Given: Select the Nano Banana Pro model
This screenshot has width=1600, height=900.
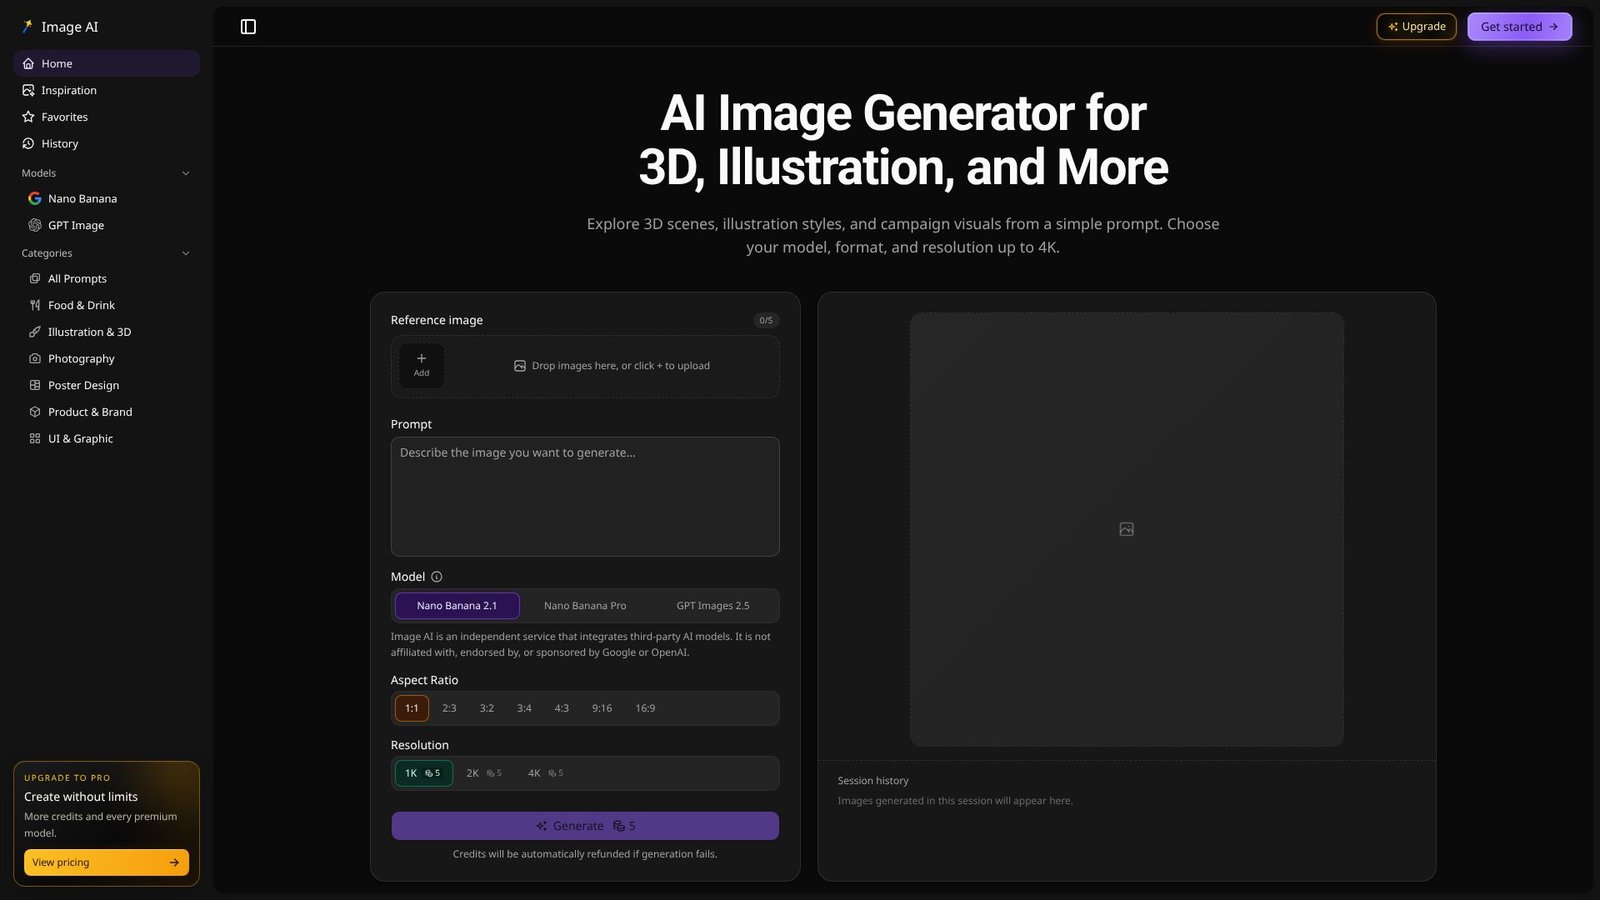Looking at the screenshot, I should click(x=585, y=606).
